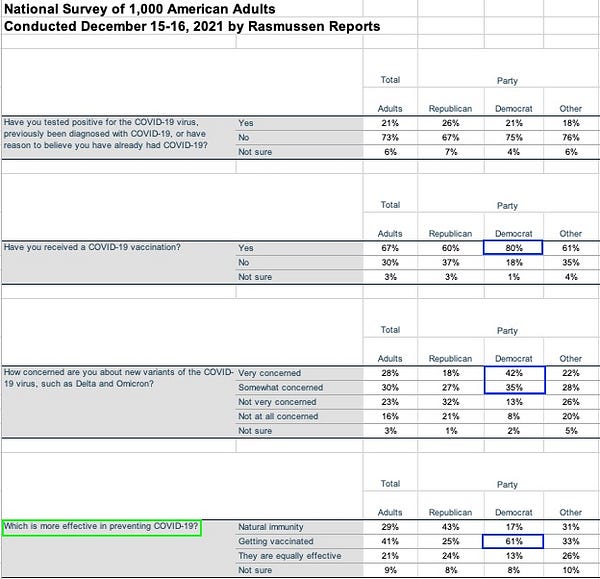Select the 24% Republican 'equally effective' cell
This screenshot has height=579, width=600.
(x=450, y=556)
